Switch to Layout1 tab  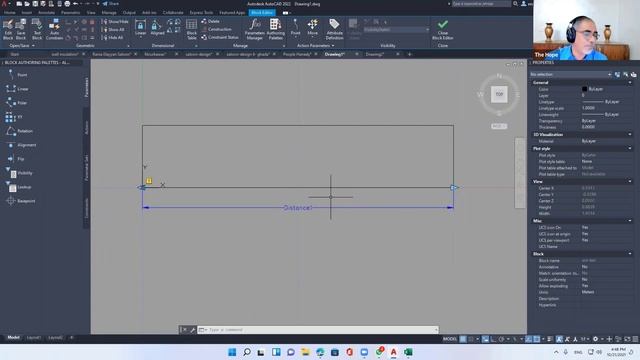pos(33,338)
